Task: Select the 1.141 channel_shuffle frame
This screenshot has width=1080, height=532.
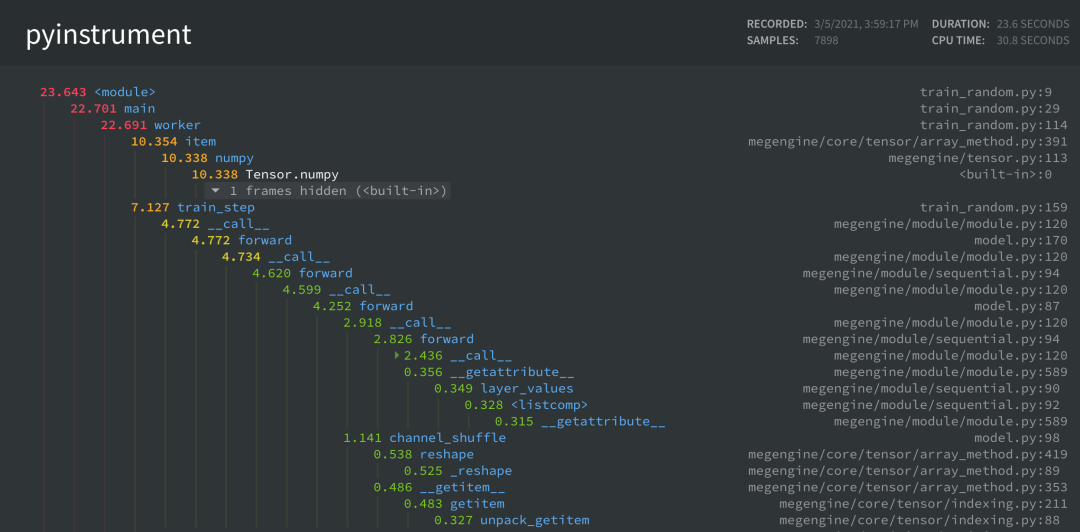Action: pyautogui.click(x=424, y=438)
